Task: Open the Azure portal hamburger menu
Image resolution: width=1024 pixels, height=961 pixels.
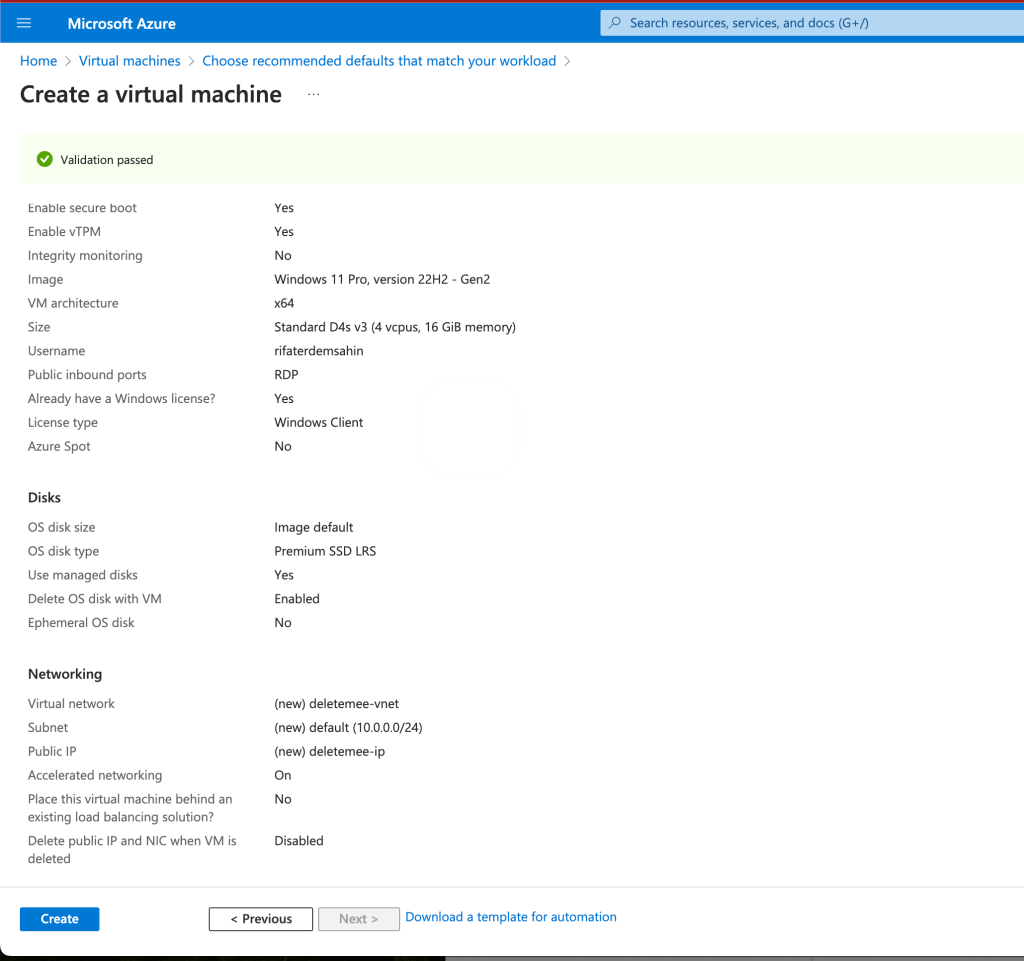Action: click(x=24, y=24)
